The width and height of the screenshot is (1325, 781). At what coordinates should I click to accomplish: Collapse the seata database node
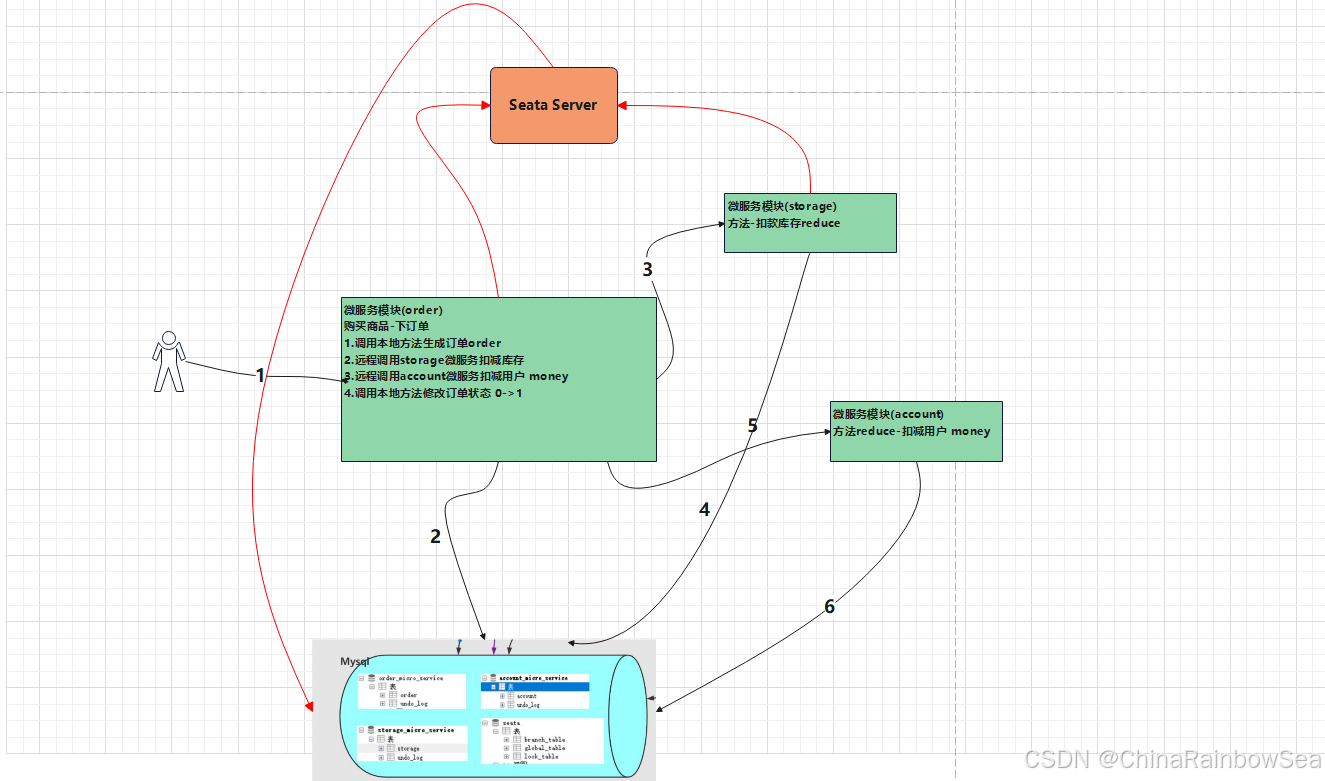point(485,723)
